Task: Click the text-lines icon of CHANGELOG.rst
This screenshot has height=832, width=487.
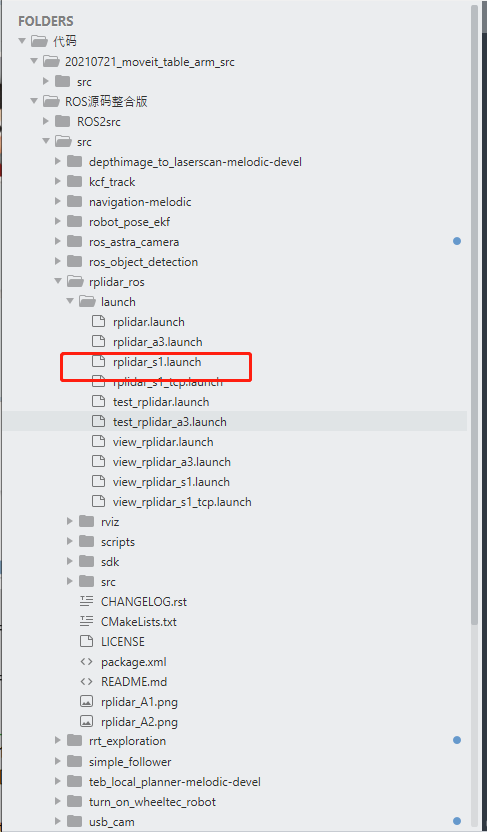Action: pyautogui.click(x=86, y=602)
